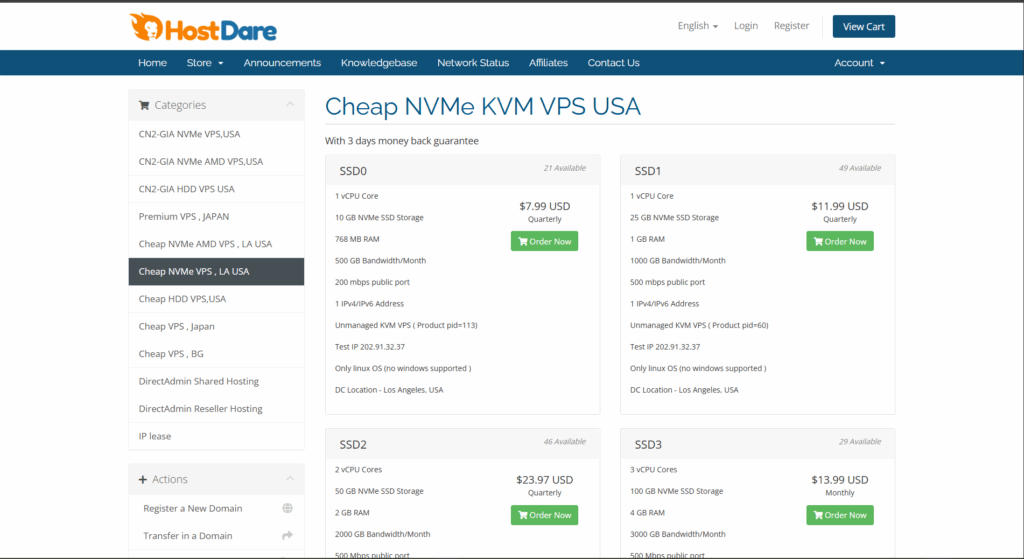1024x559 pixels.
Task: Click the $23.97 USD price
Action: click(x=545, y=480)
